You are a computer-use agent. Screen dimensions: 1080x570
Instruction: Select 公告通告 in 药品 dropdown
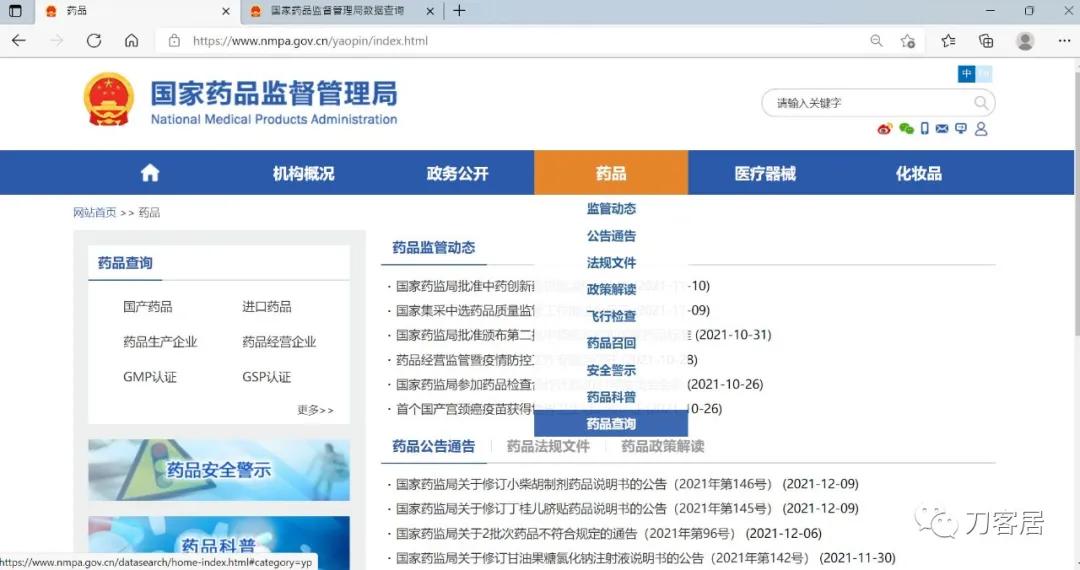point(611,235)
